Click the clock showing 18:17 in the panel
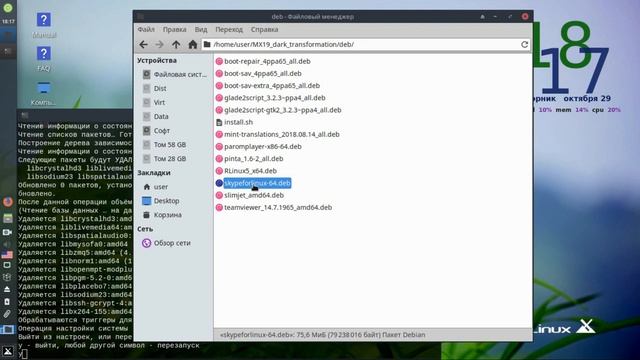640x360 pixels. click(x=8, y=21)
